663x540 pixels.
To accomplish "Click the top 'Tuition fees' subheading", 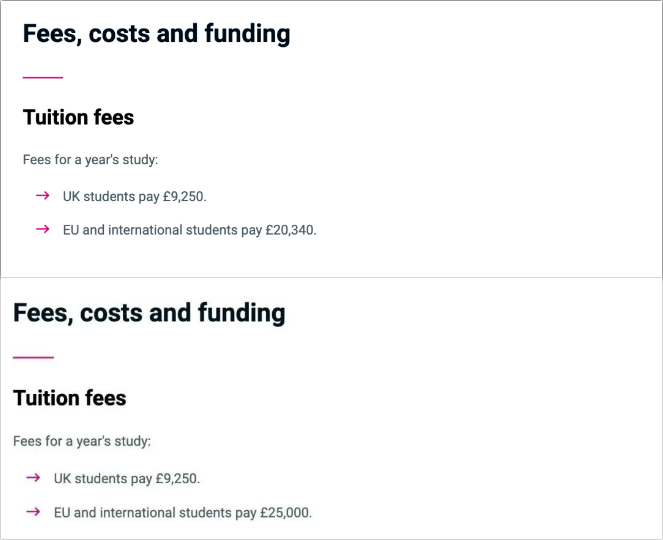I will (78, 117).
